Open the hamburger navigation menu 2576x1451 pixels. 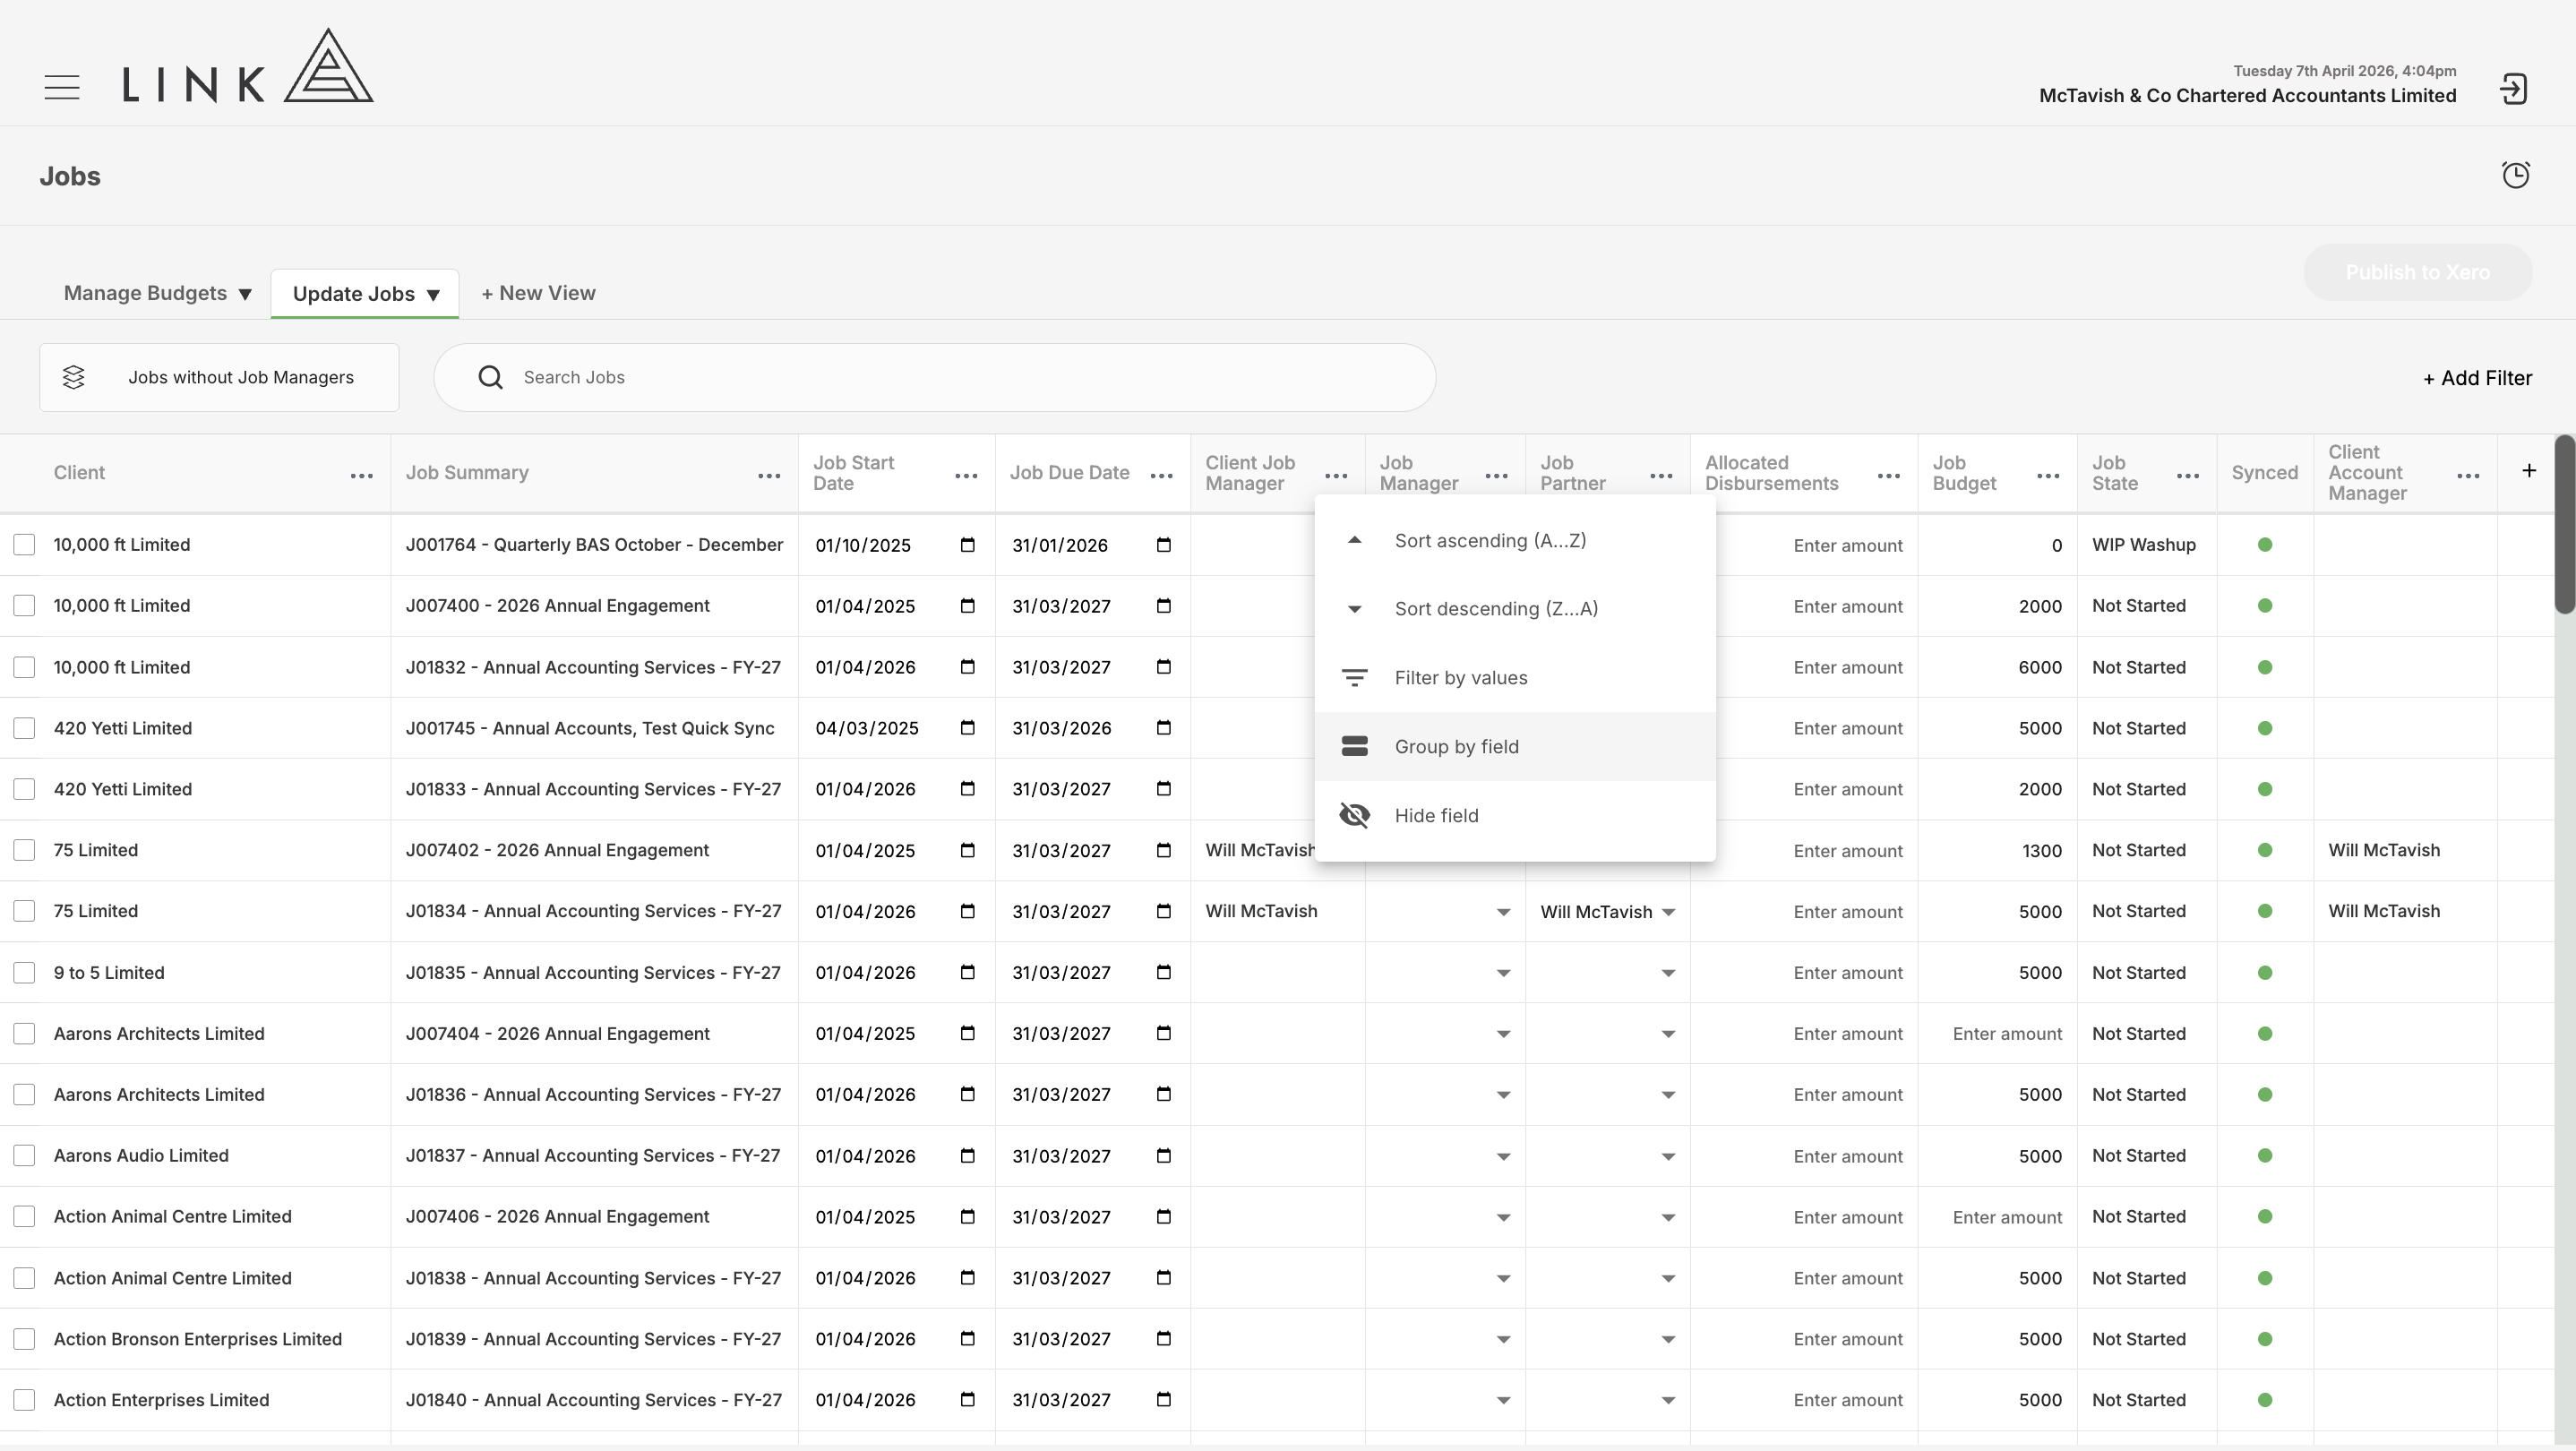[62, 87]
